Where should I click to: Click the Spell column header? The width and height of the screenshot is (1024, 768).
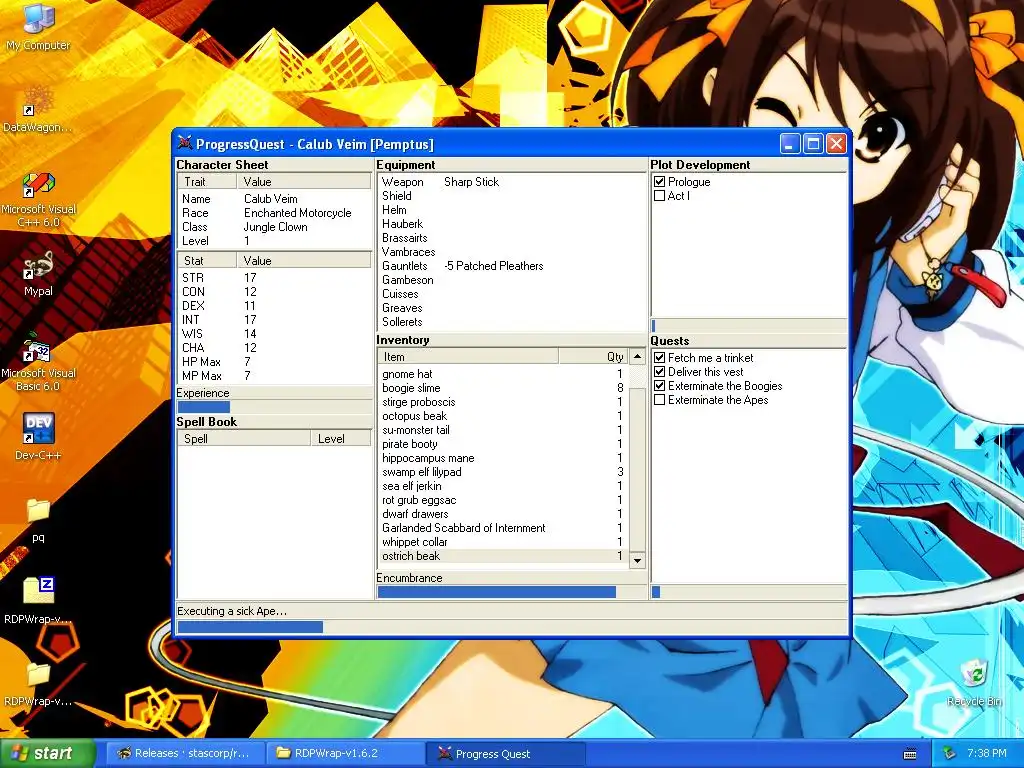click(x=244, y=439)
